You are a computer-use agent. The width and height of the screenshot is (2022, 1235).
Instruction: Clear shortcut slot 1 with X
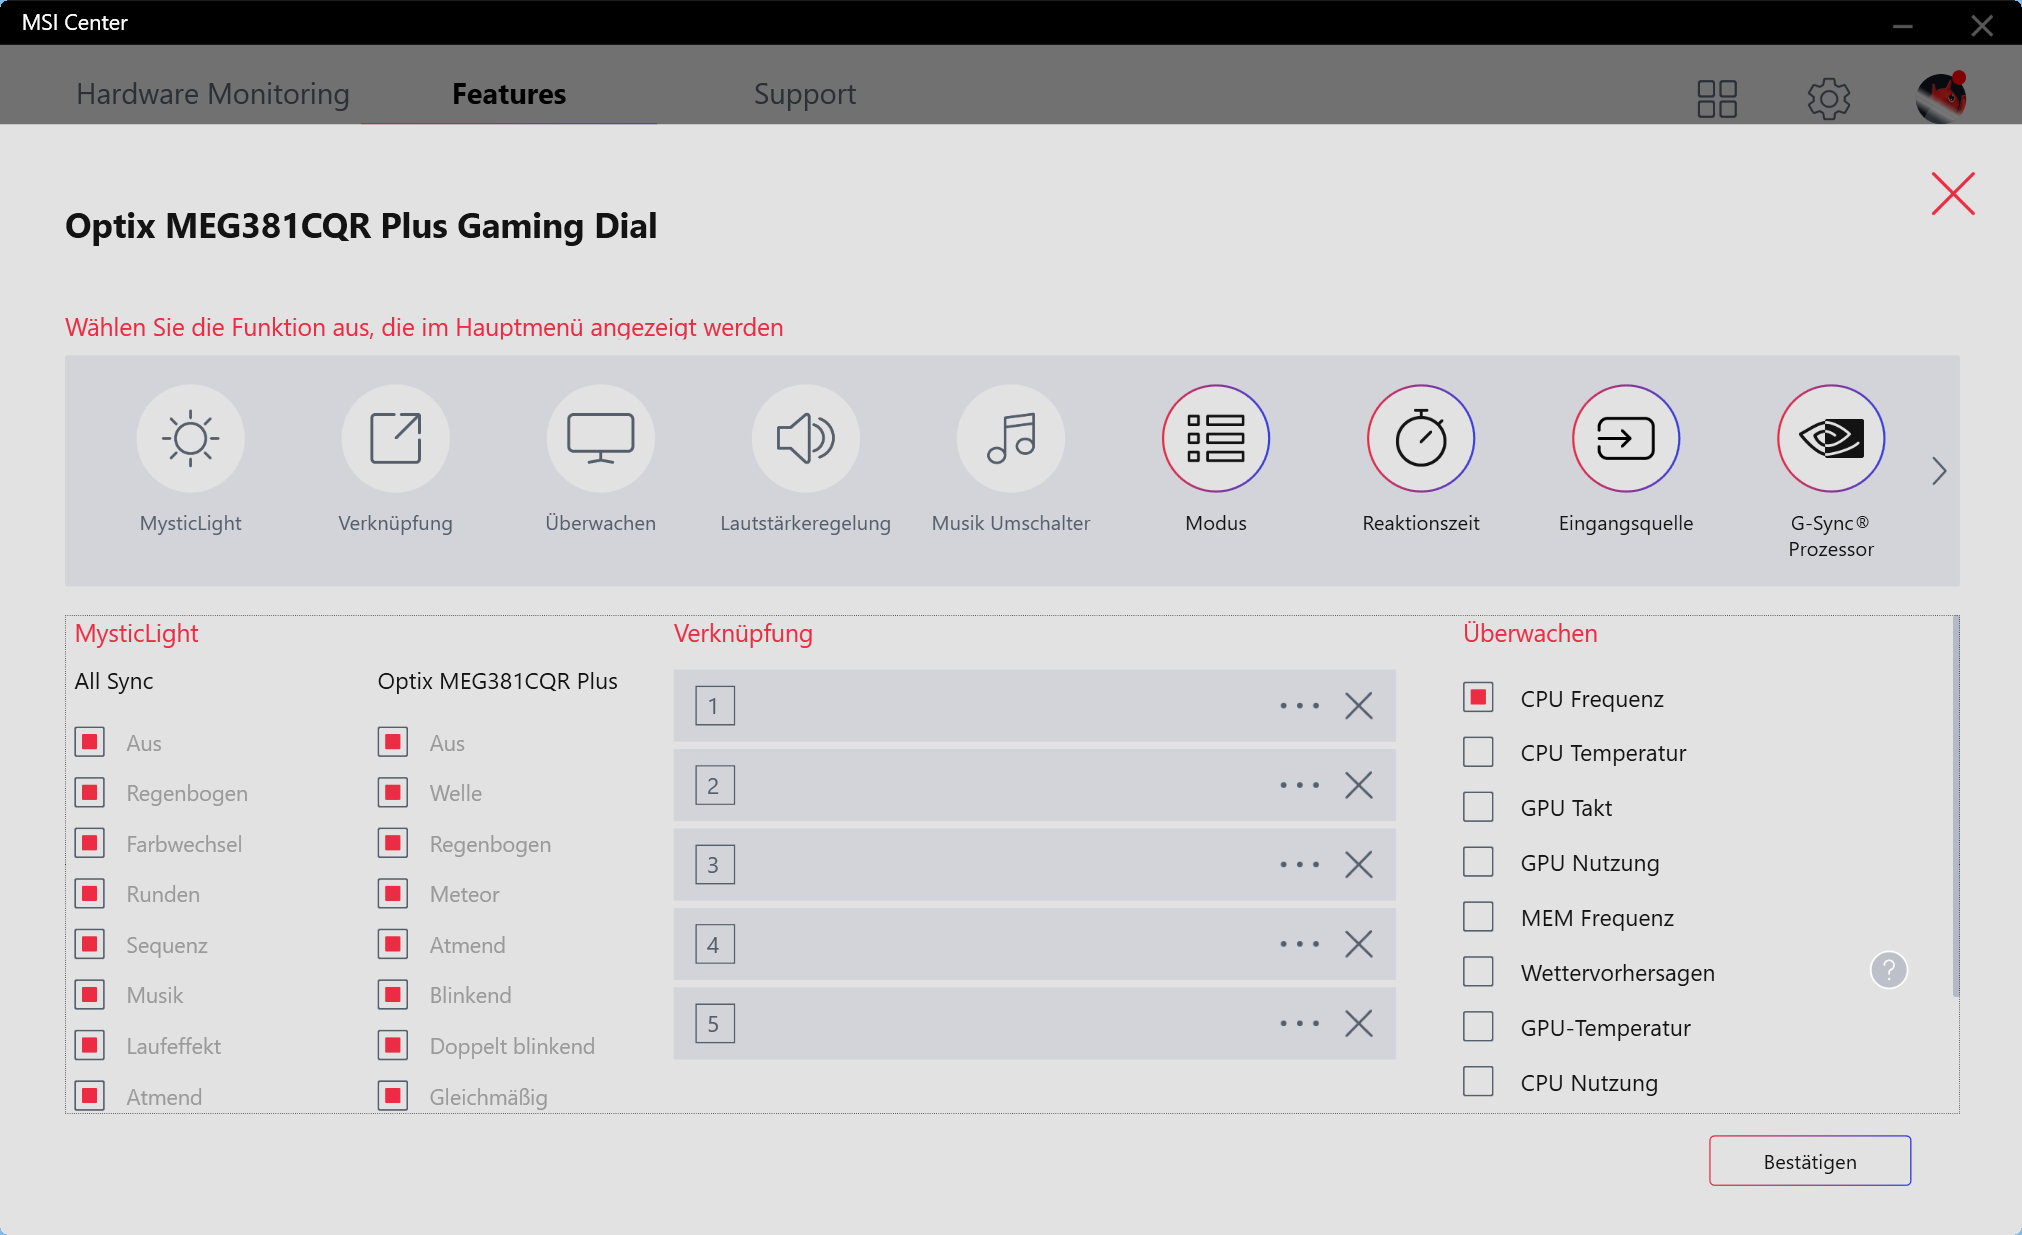[1358, 706]
